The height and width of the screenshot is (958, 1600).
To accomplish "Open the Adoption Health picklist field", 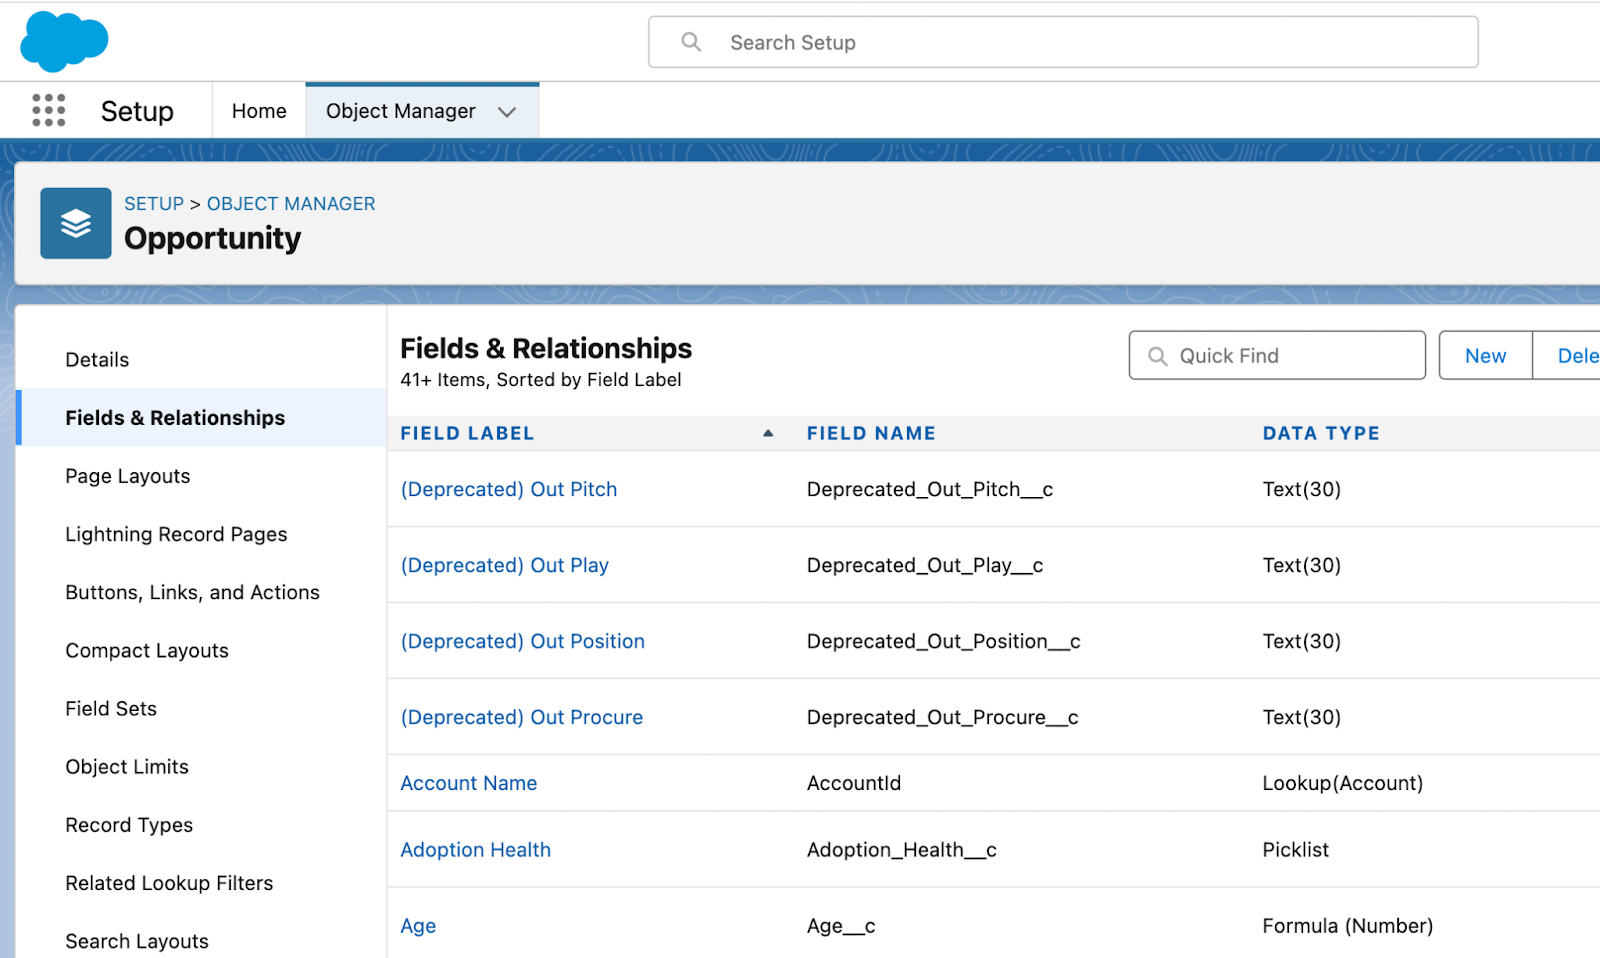I will point(475,849).
